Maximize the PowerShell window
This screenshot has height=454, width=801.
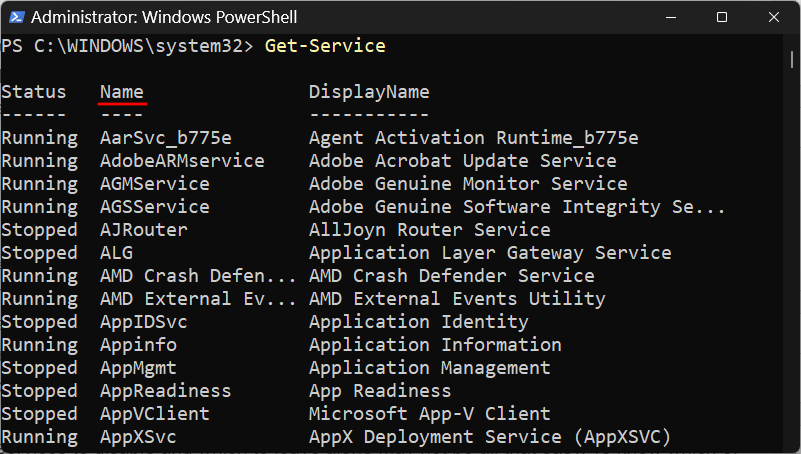721,17
